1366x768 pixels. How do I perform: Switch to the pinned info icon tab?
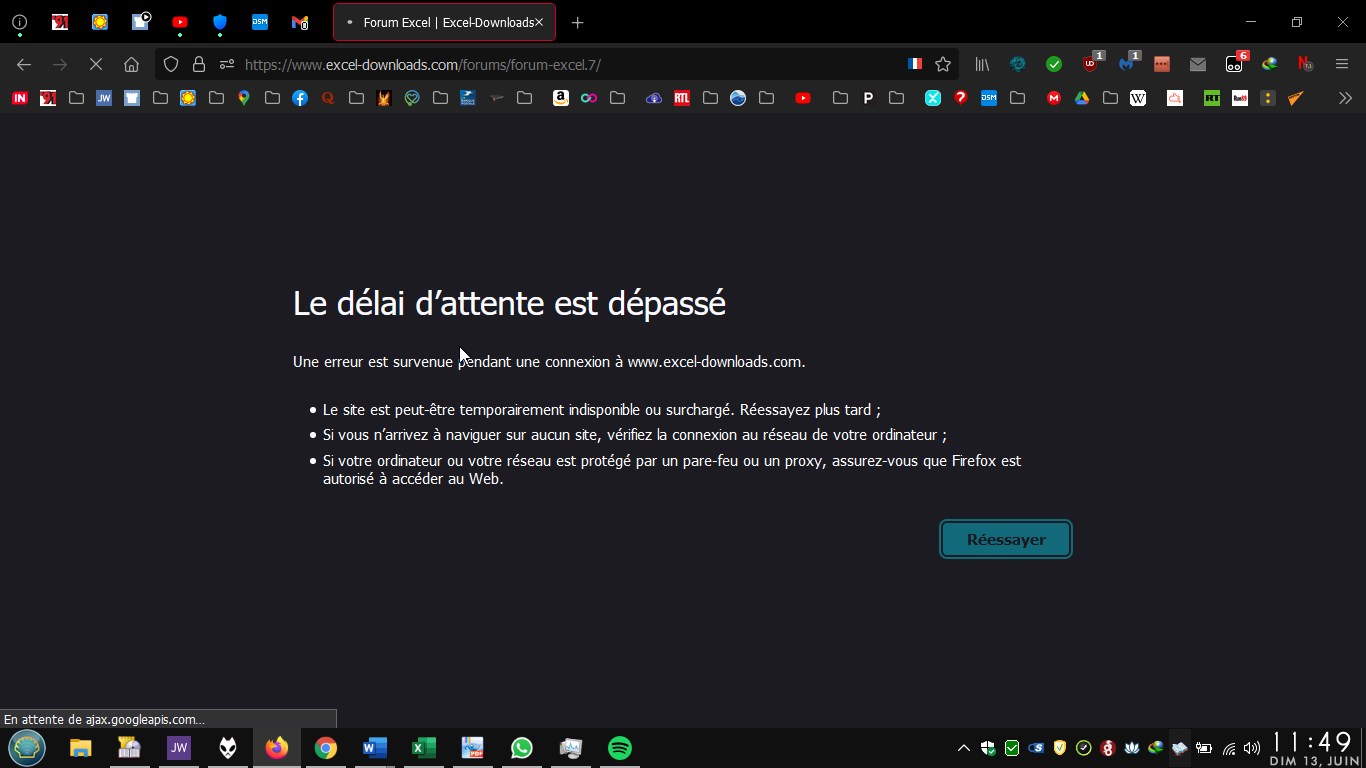click(20, 22)
